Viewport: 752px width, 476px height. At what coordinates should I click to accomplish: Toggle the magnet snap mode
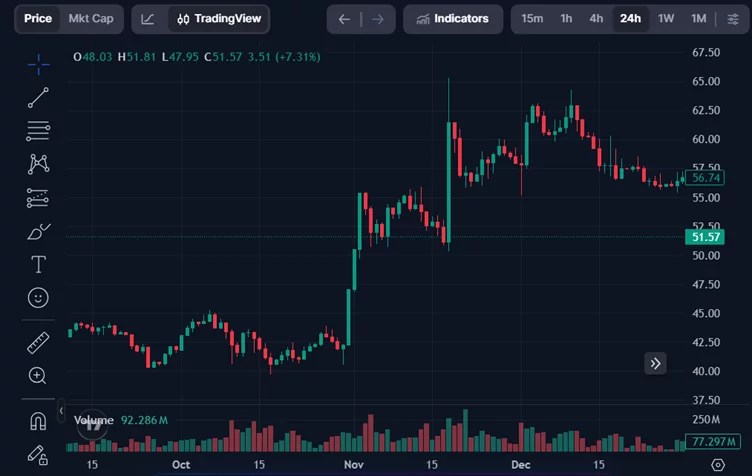[x=38, y=421]
